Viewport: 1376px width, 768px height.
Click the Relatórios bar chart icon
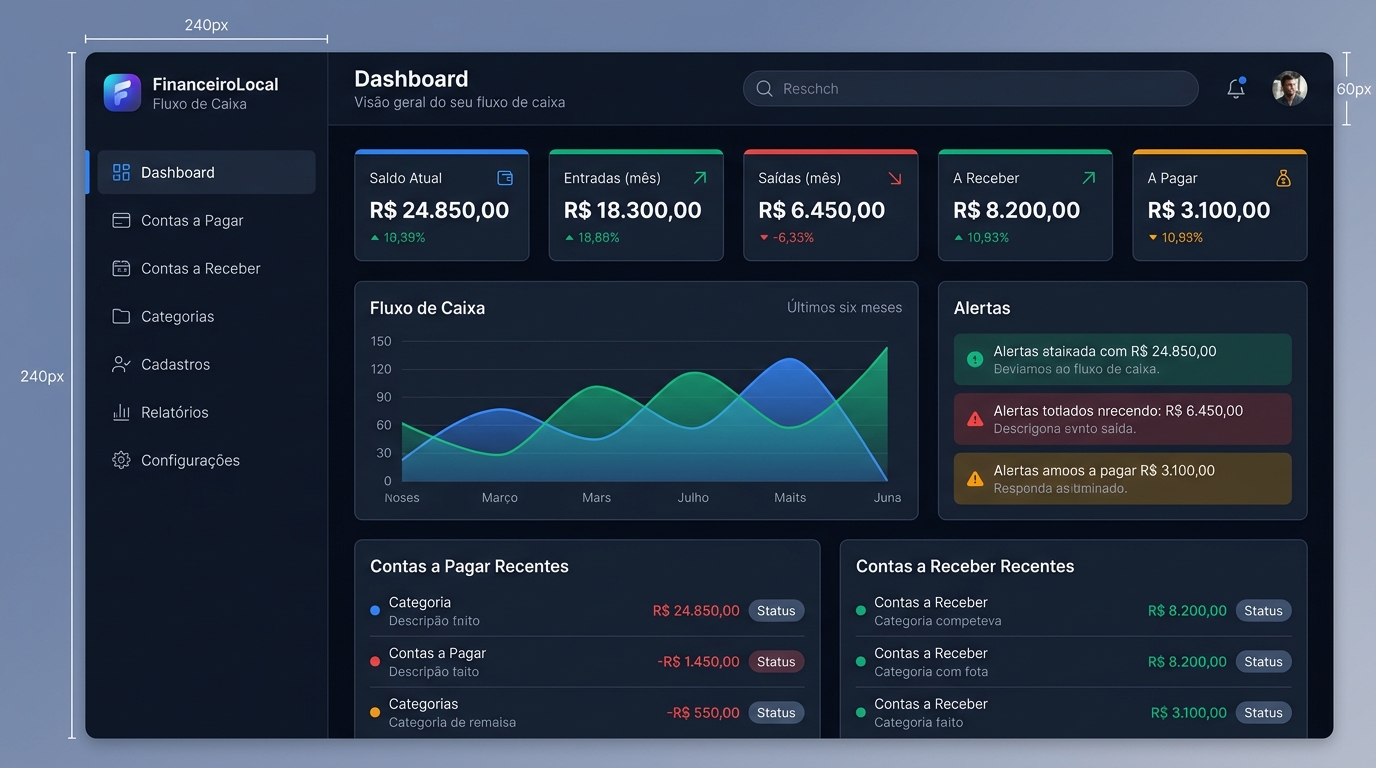point(121,412)
